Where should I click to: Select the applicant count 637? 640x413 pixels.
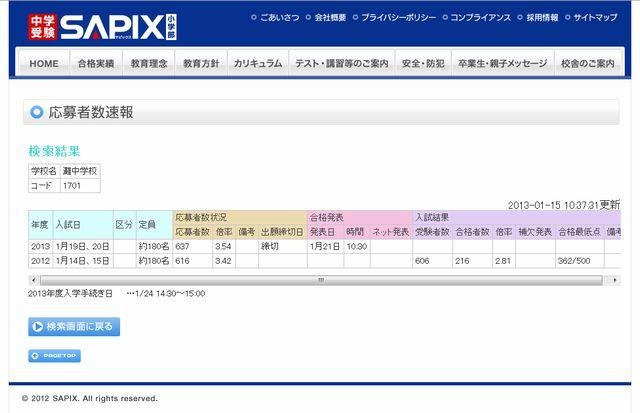pyautogui.click(x=192, y=246)
